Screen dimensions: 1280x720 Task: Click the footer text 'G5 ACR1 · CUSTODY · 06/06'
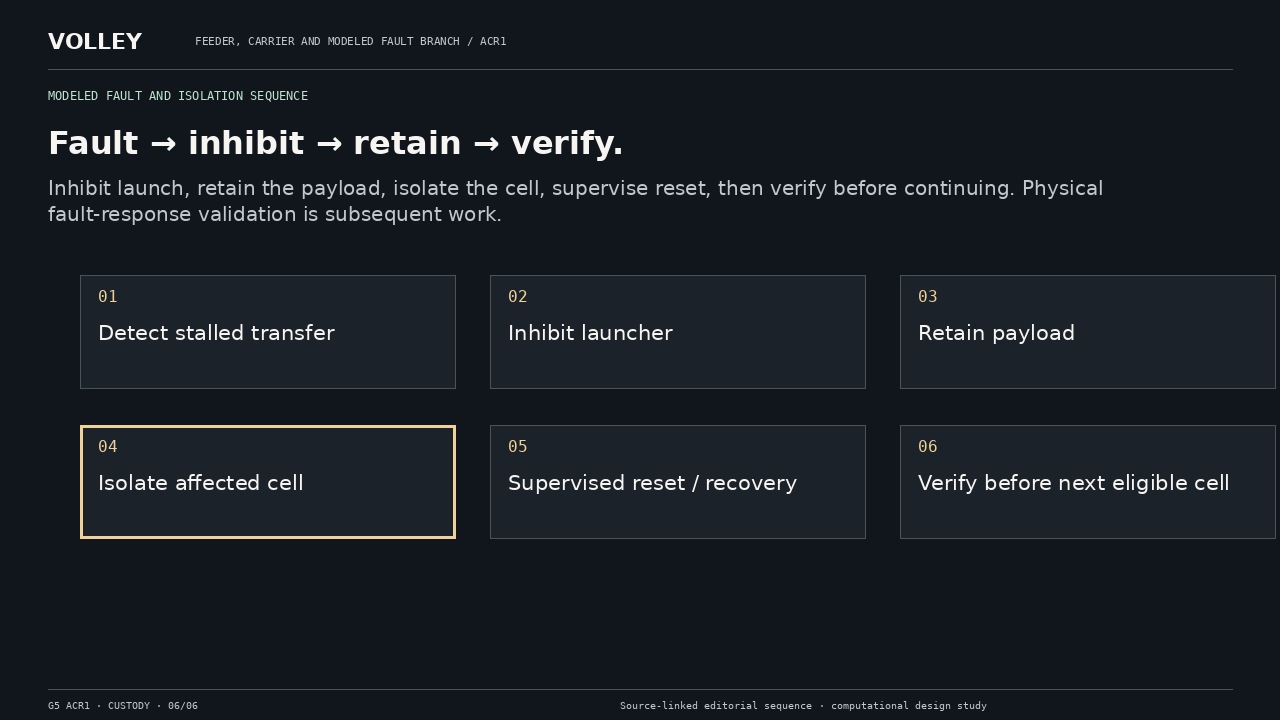123,706
